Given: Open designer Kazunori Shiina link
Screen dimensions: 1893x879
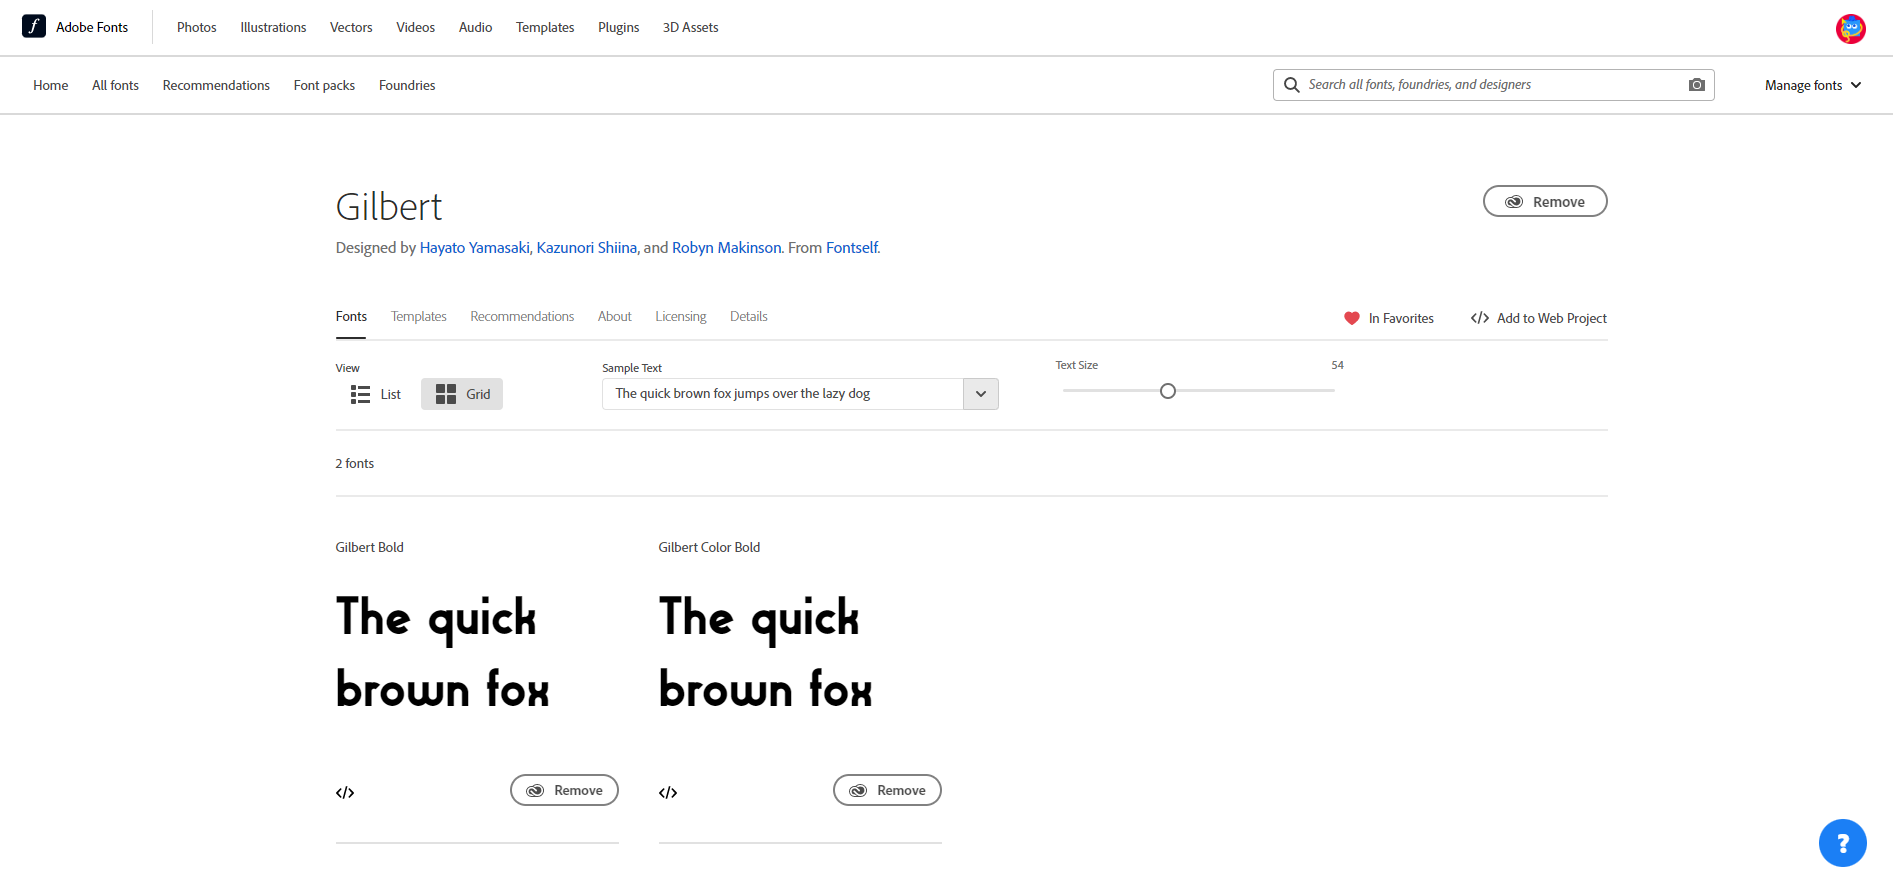Looking at the screenshot, I should (586, 248).
